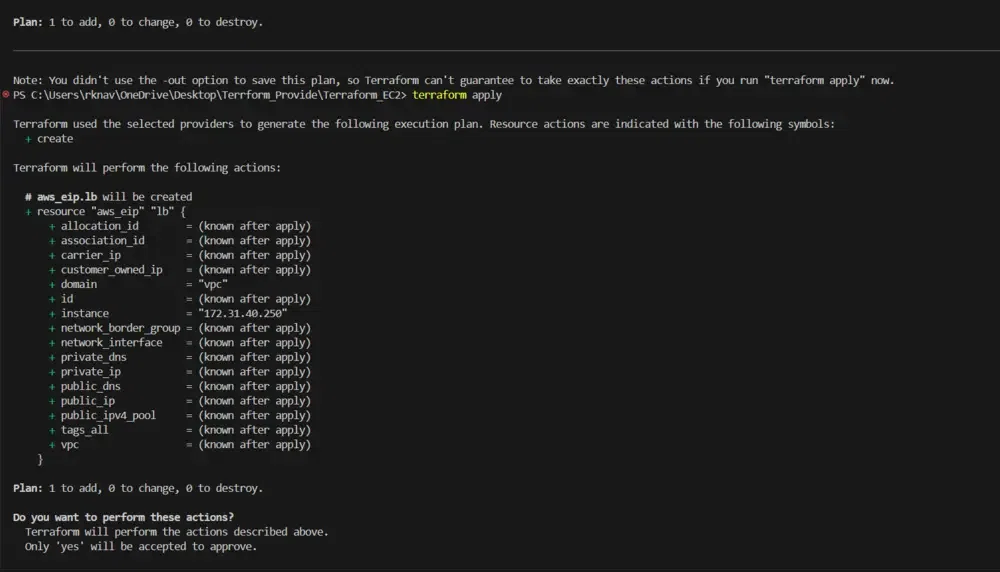
Task: Click the 'aws_eip.lb will be created' heading
Action: [114, 197]
